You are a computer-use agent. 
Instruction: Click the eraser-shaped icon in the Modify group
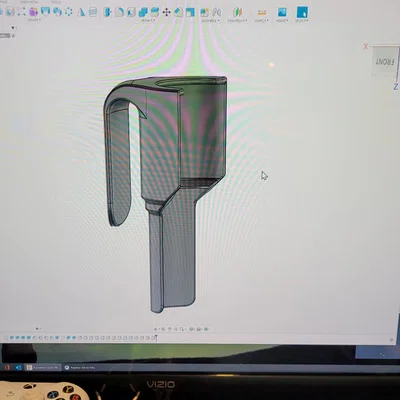click(178, 12)
